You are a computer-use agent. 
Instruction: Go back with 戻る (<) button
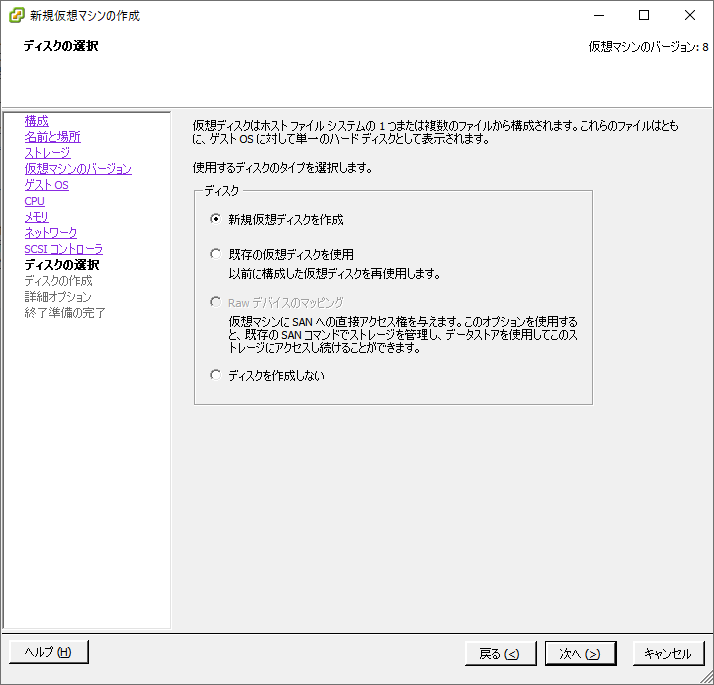point(500,654)
